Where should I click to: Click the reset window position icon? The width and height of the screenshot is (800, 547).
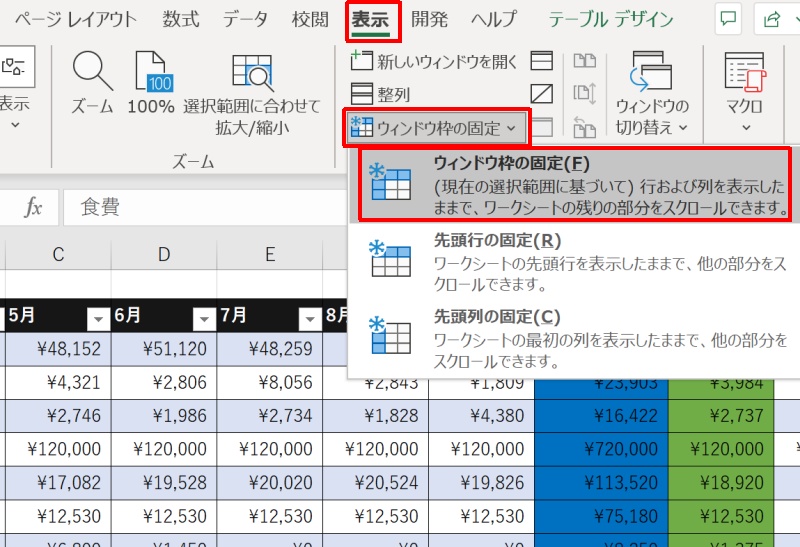[584, 127]
